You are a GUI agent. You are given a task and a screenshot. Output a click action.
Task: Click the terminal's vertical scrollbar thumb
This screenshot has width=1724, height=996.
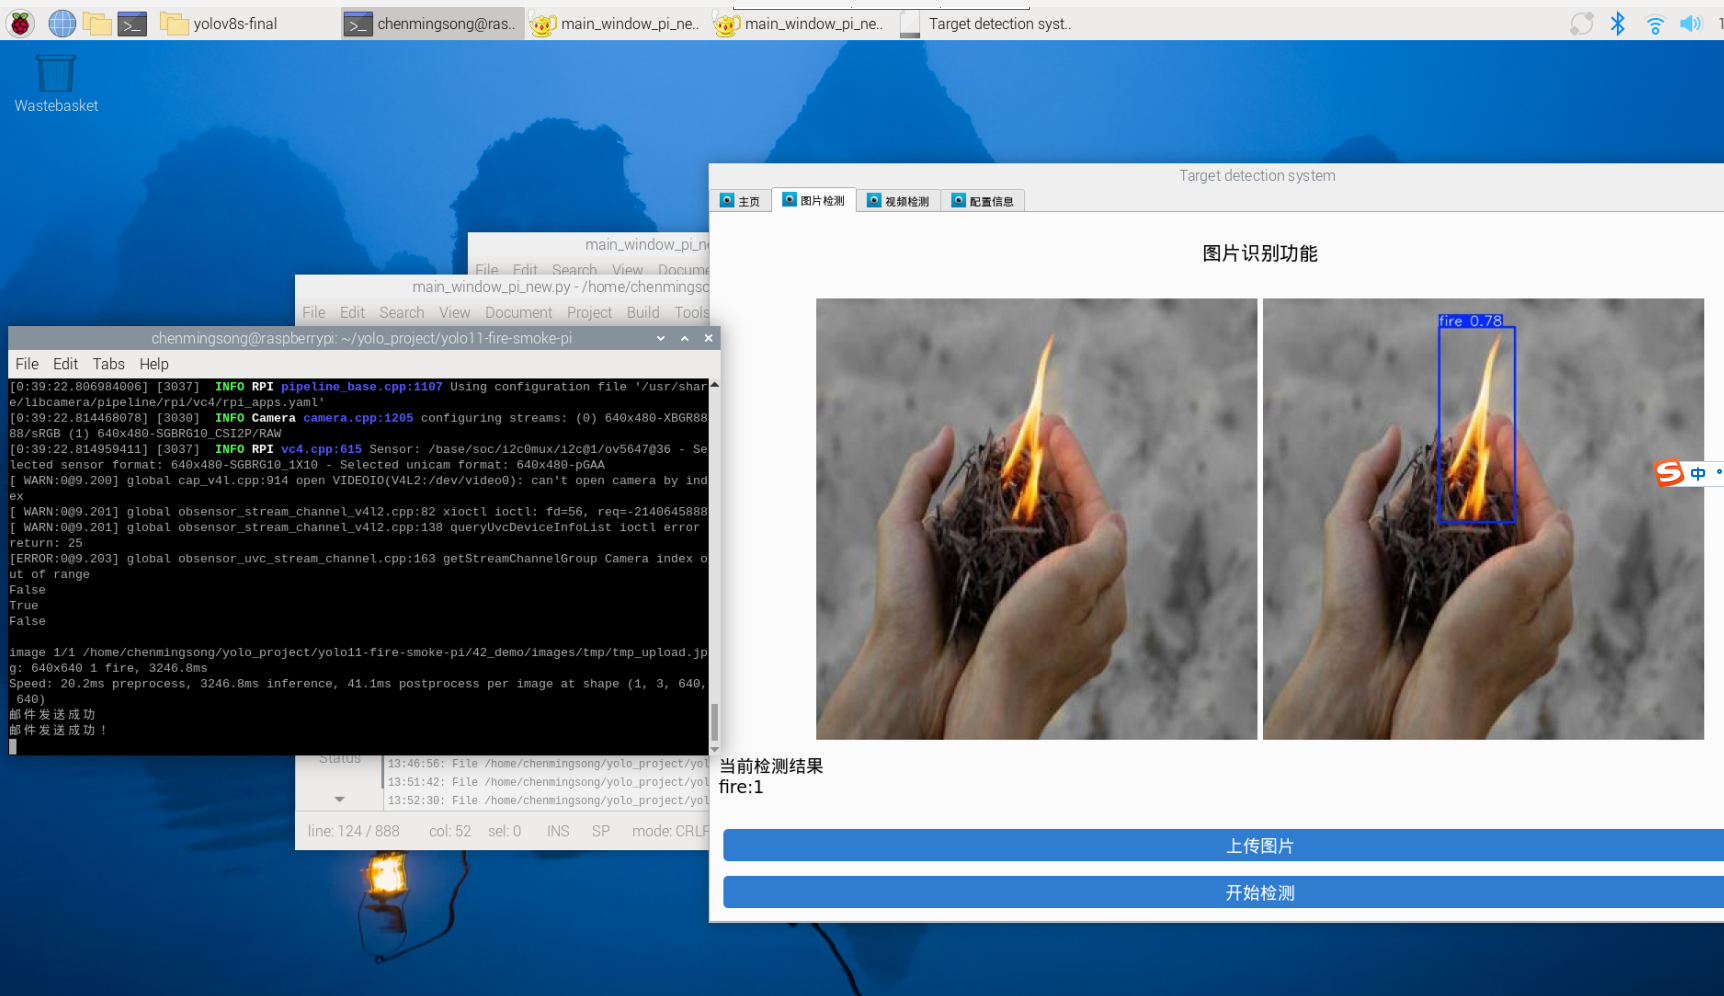coord(714,722)
